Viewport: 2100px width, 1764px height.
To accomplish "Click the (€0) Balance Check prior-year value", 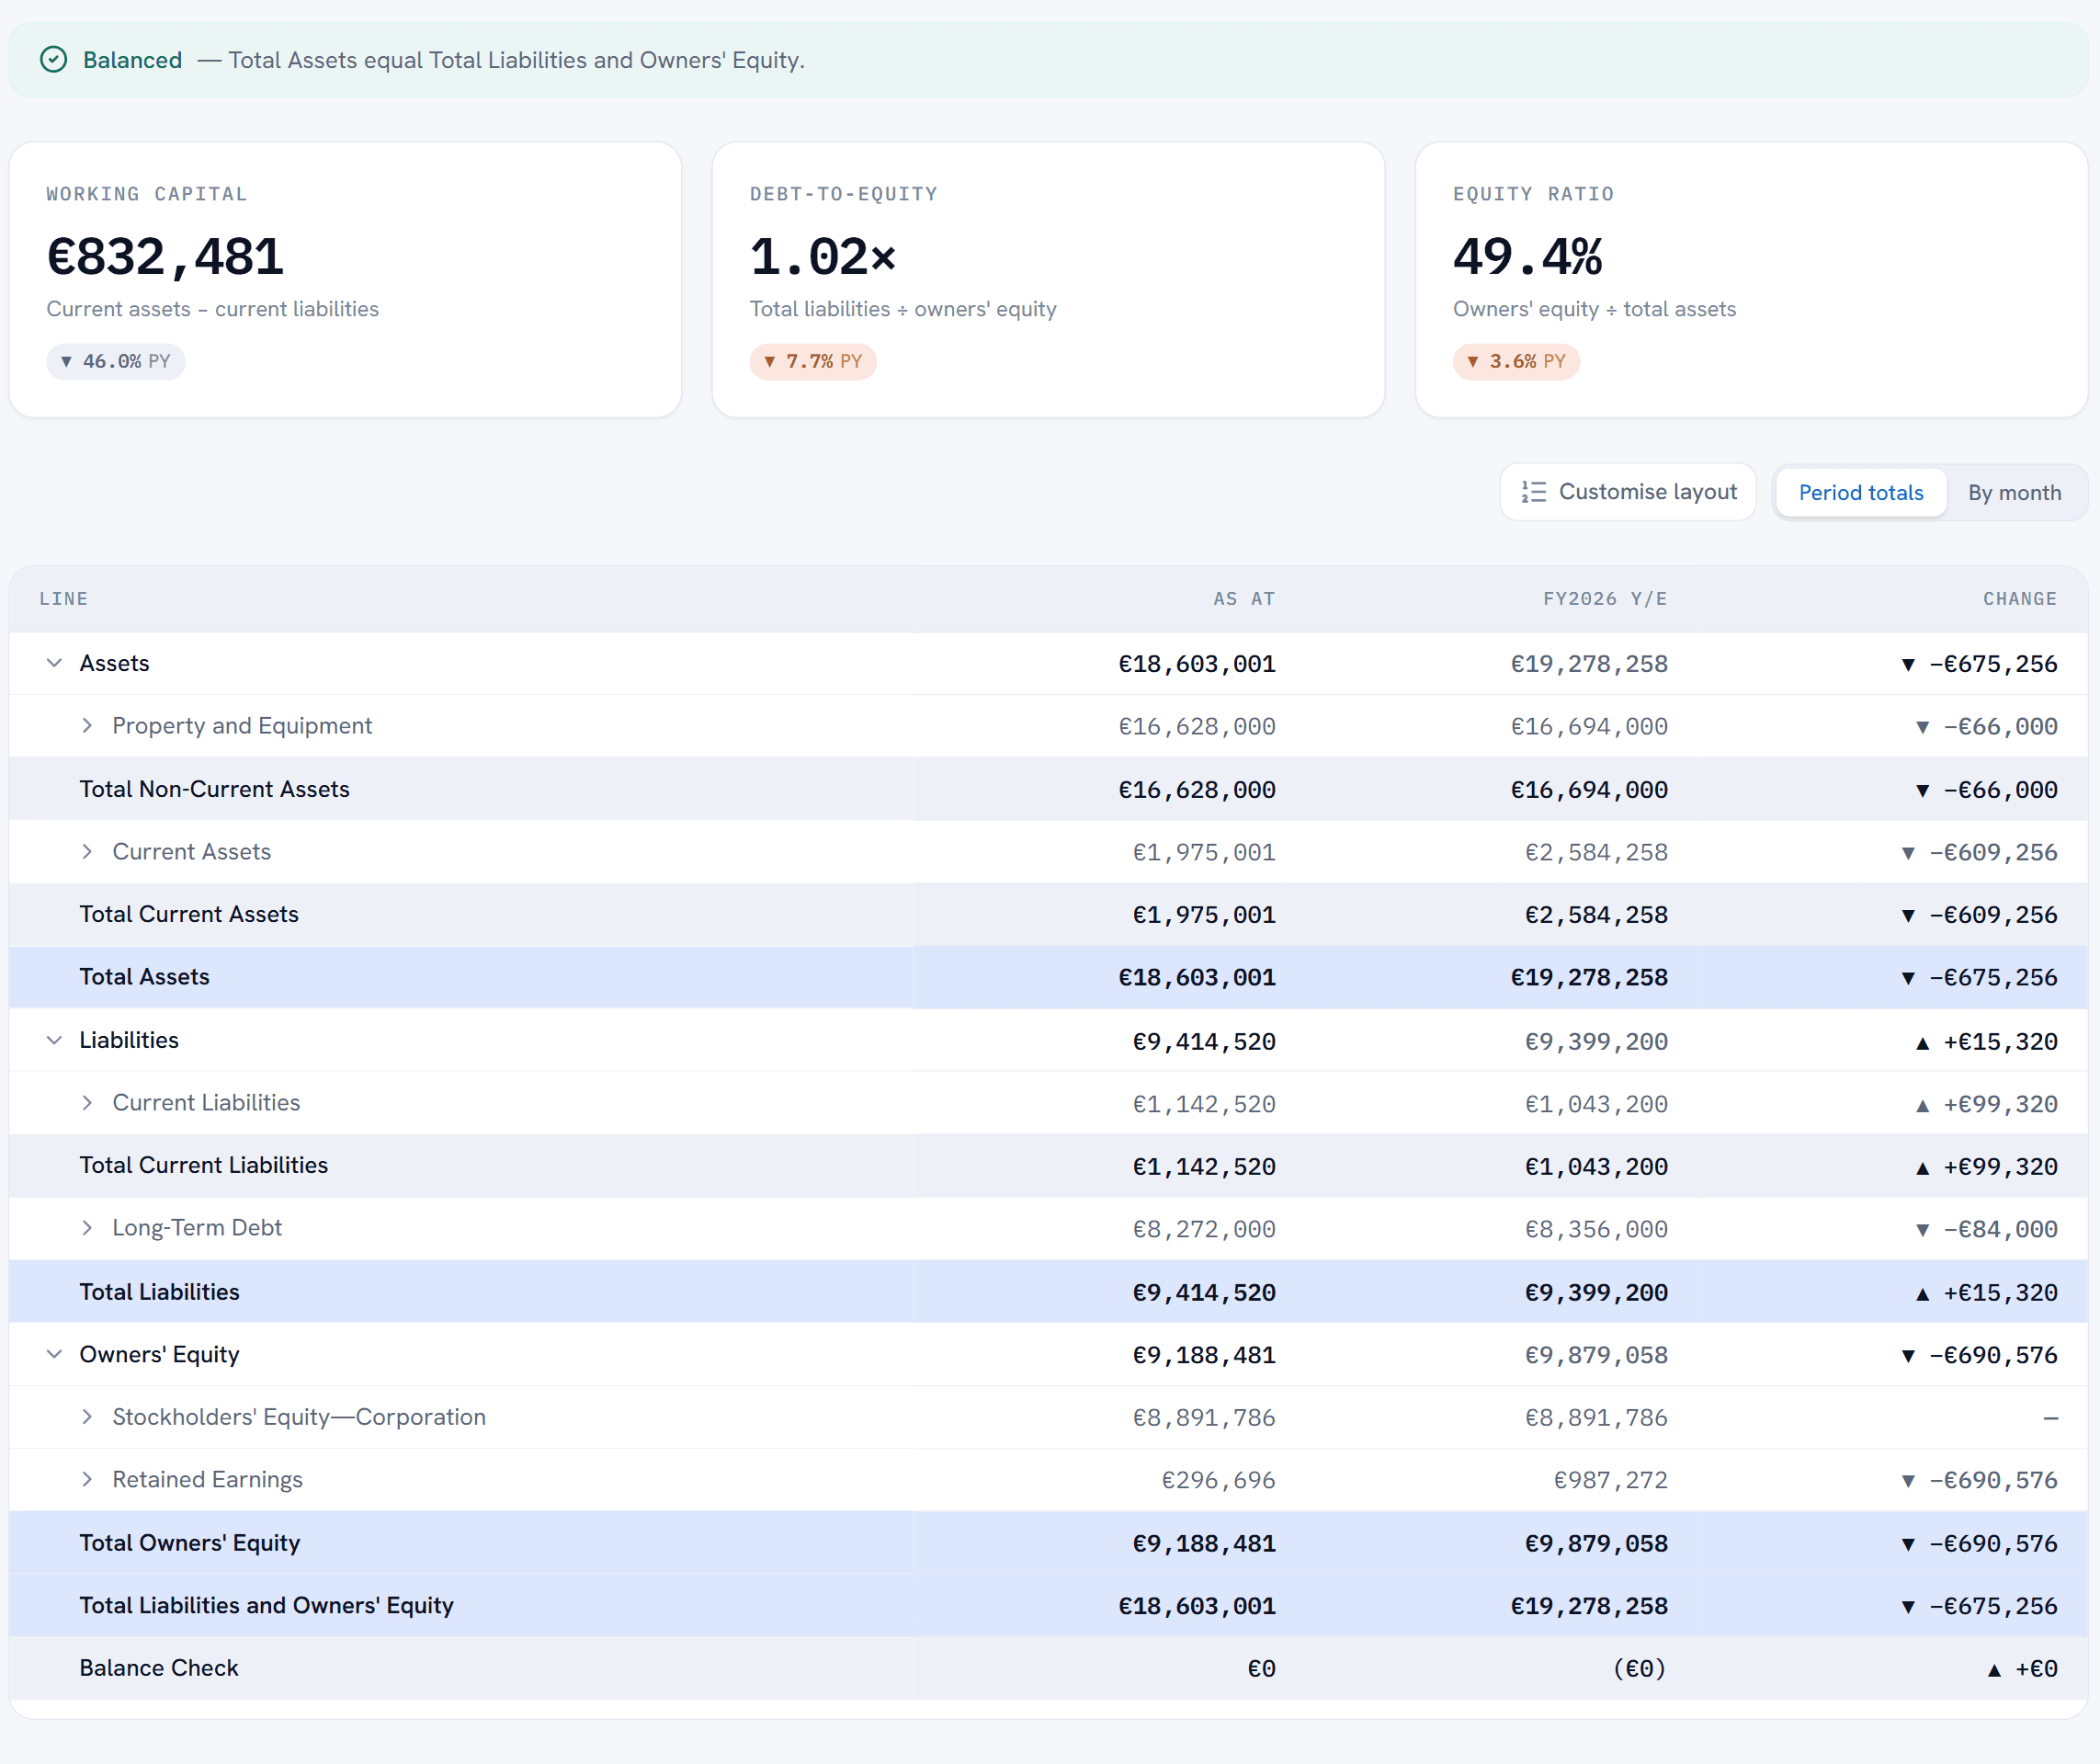I will pos(1640,1668).
